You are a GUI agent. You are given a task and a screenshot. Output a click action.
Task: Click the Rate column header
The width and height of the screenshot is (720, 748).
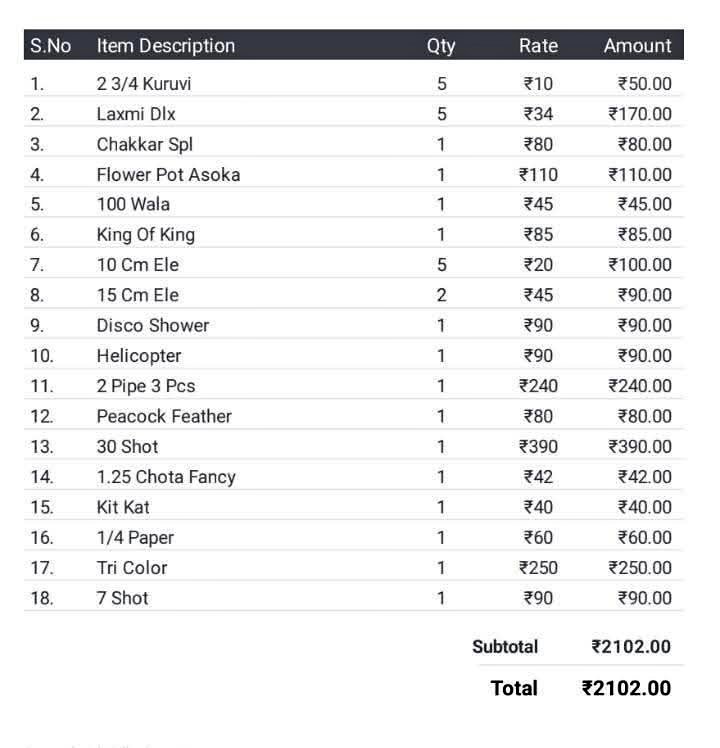pos(538,46)
